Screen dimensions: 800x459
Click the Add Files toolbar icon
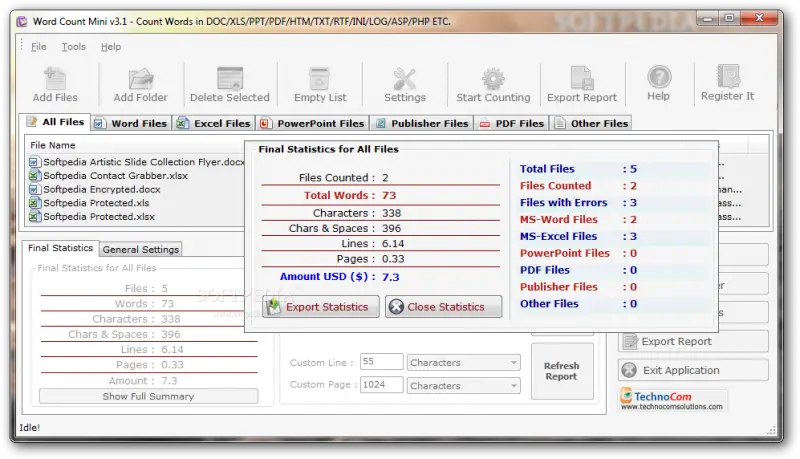tap(55, 79)
